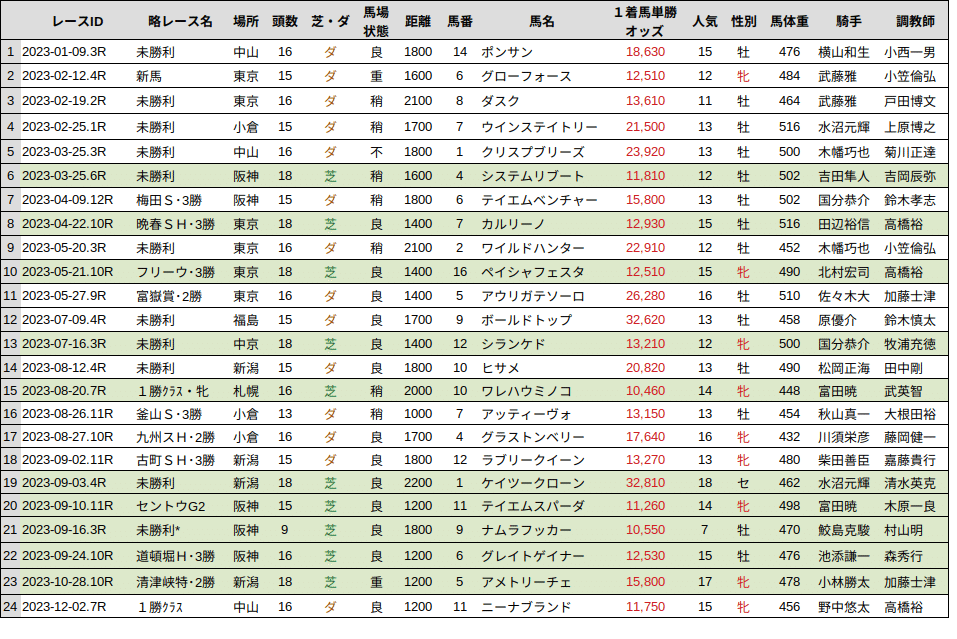Click odds value 26,280
Viewport: 957px width, 639px height.
point(645,296)
